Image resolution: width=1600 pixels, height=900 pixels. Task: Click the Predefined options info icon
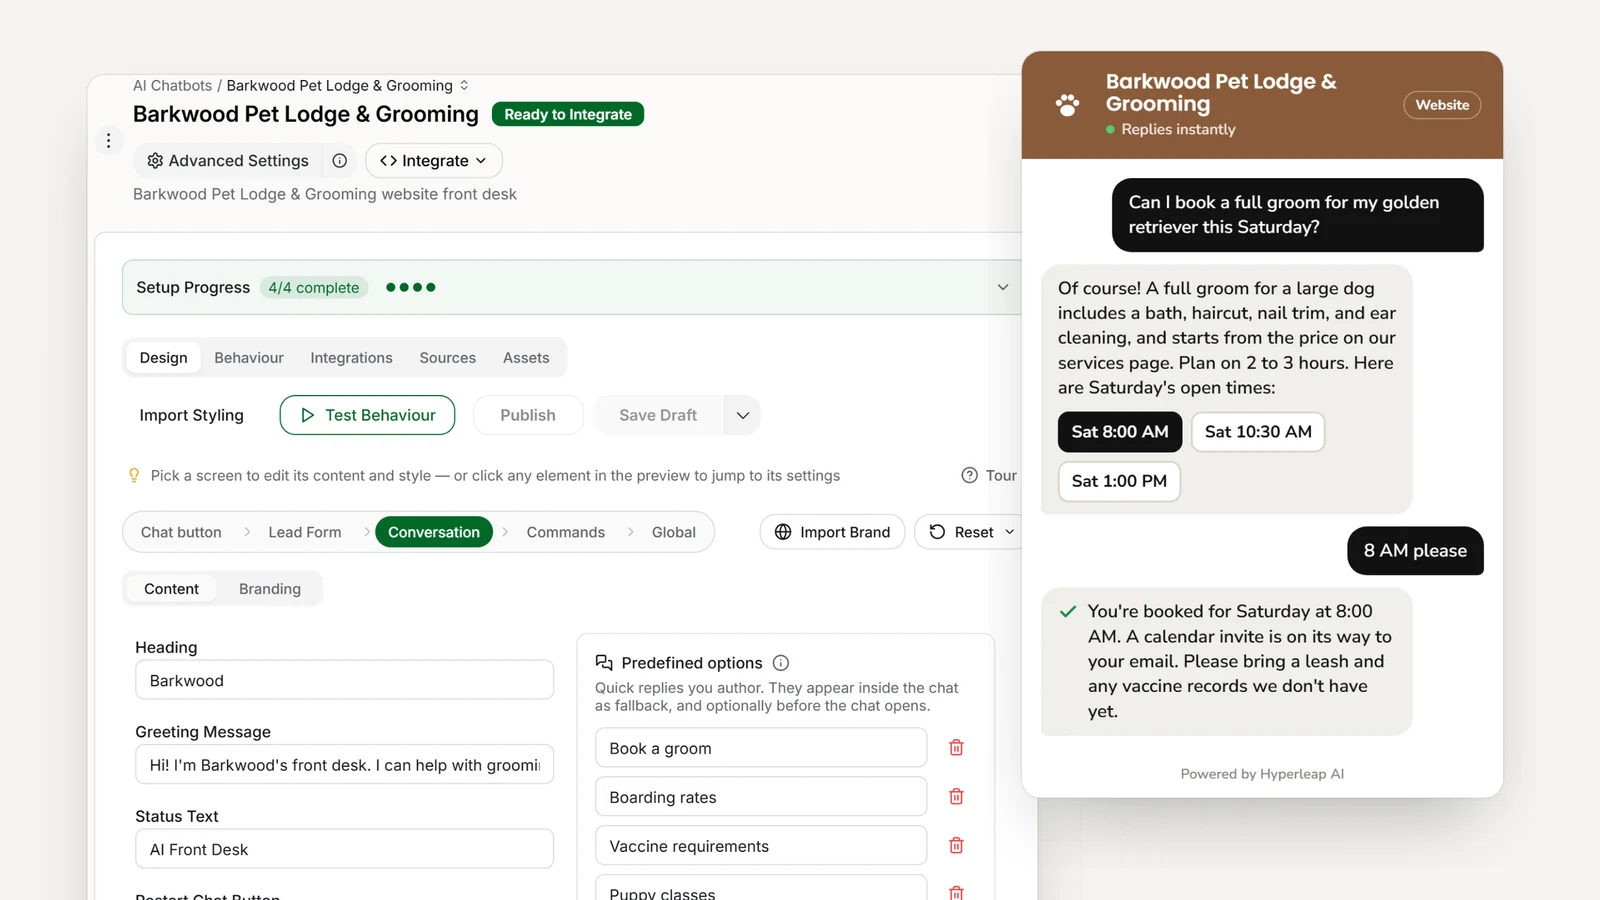pos(781,663)
